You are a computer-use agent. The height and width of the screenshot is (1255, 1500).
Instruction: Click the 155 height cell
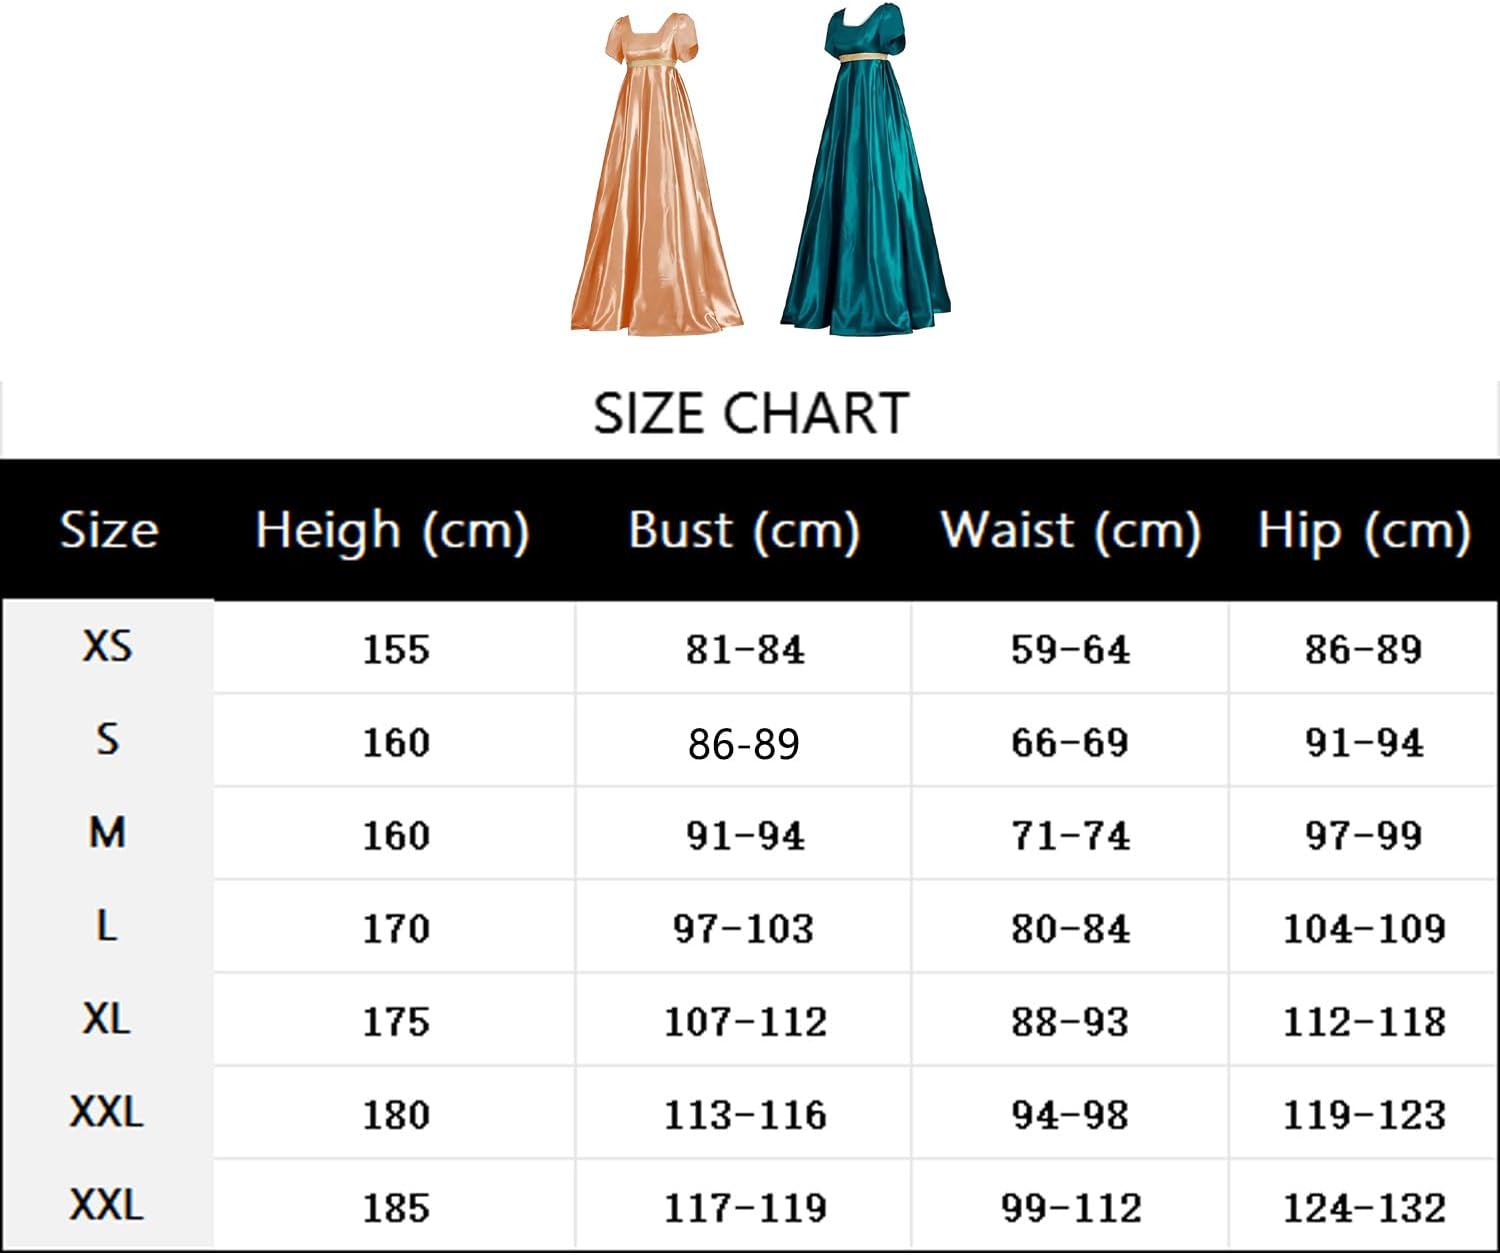396,649
